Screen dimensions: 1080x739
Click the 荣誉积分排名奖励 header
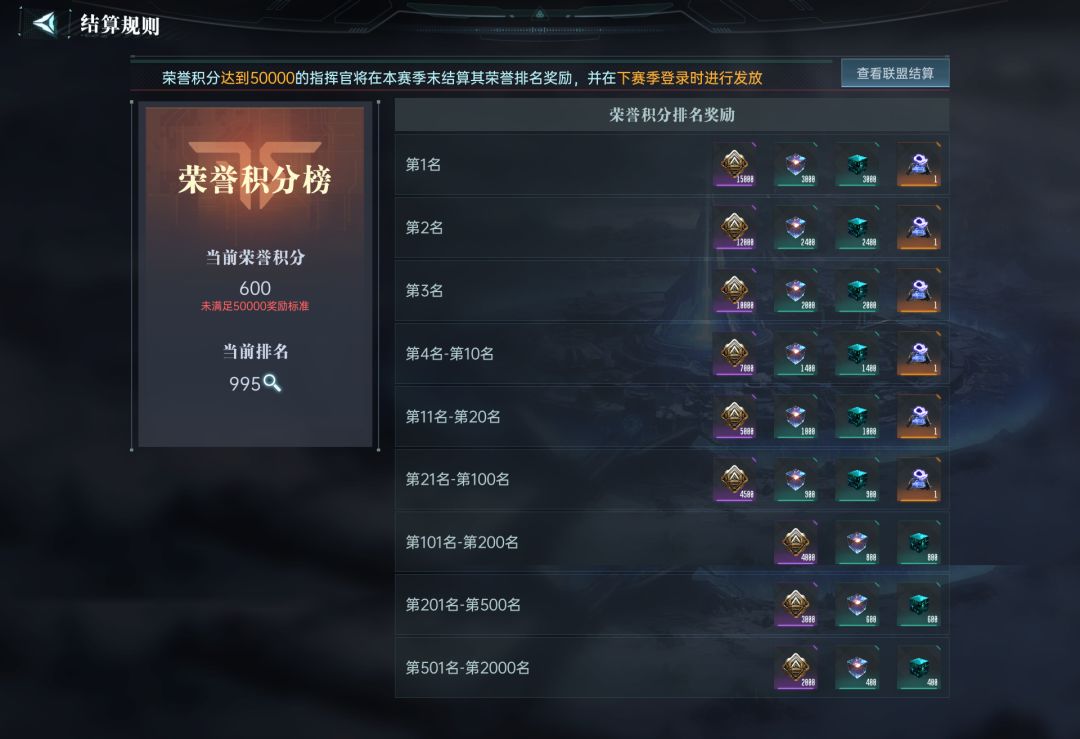672,115
